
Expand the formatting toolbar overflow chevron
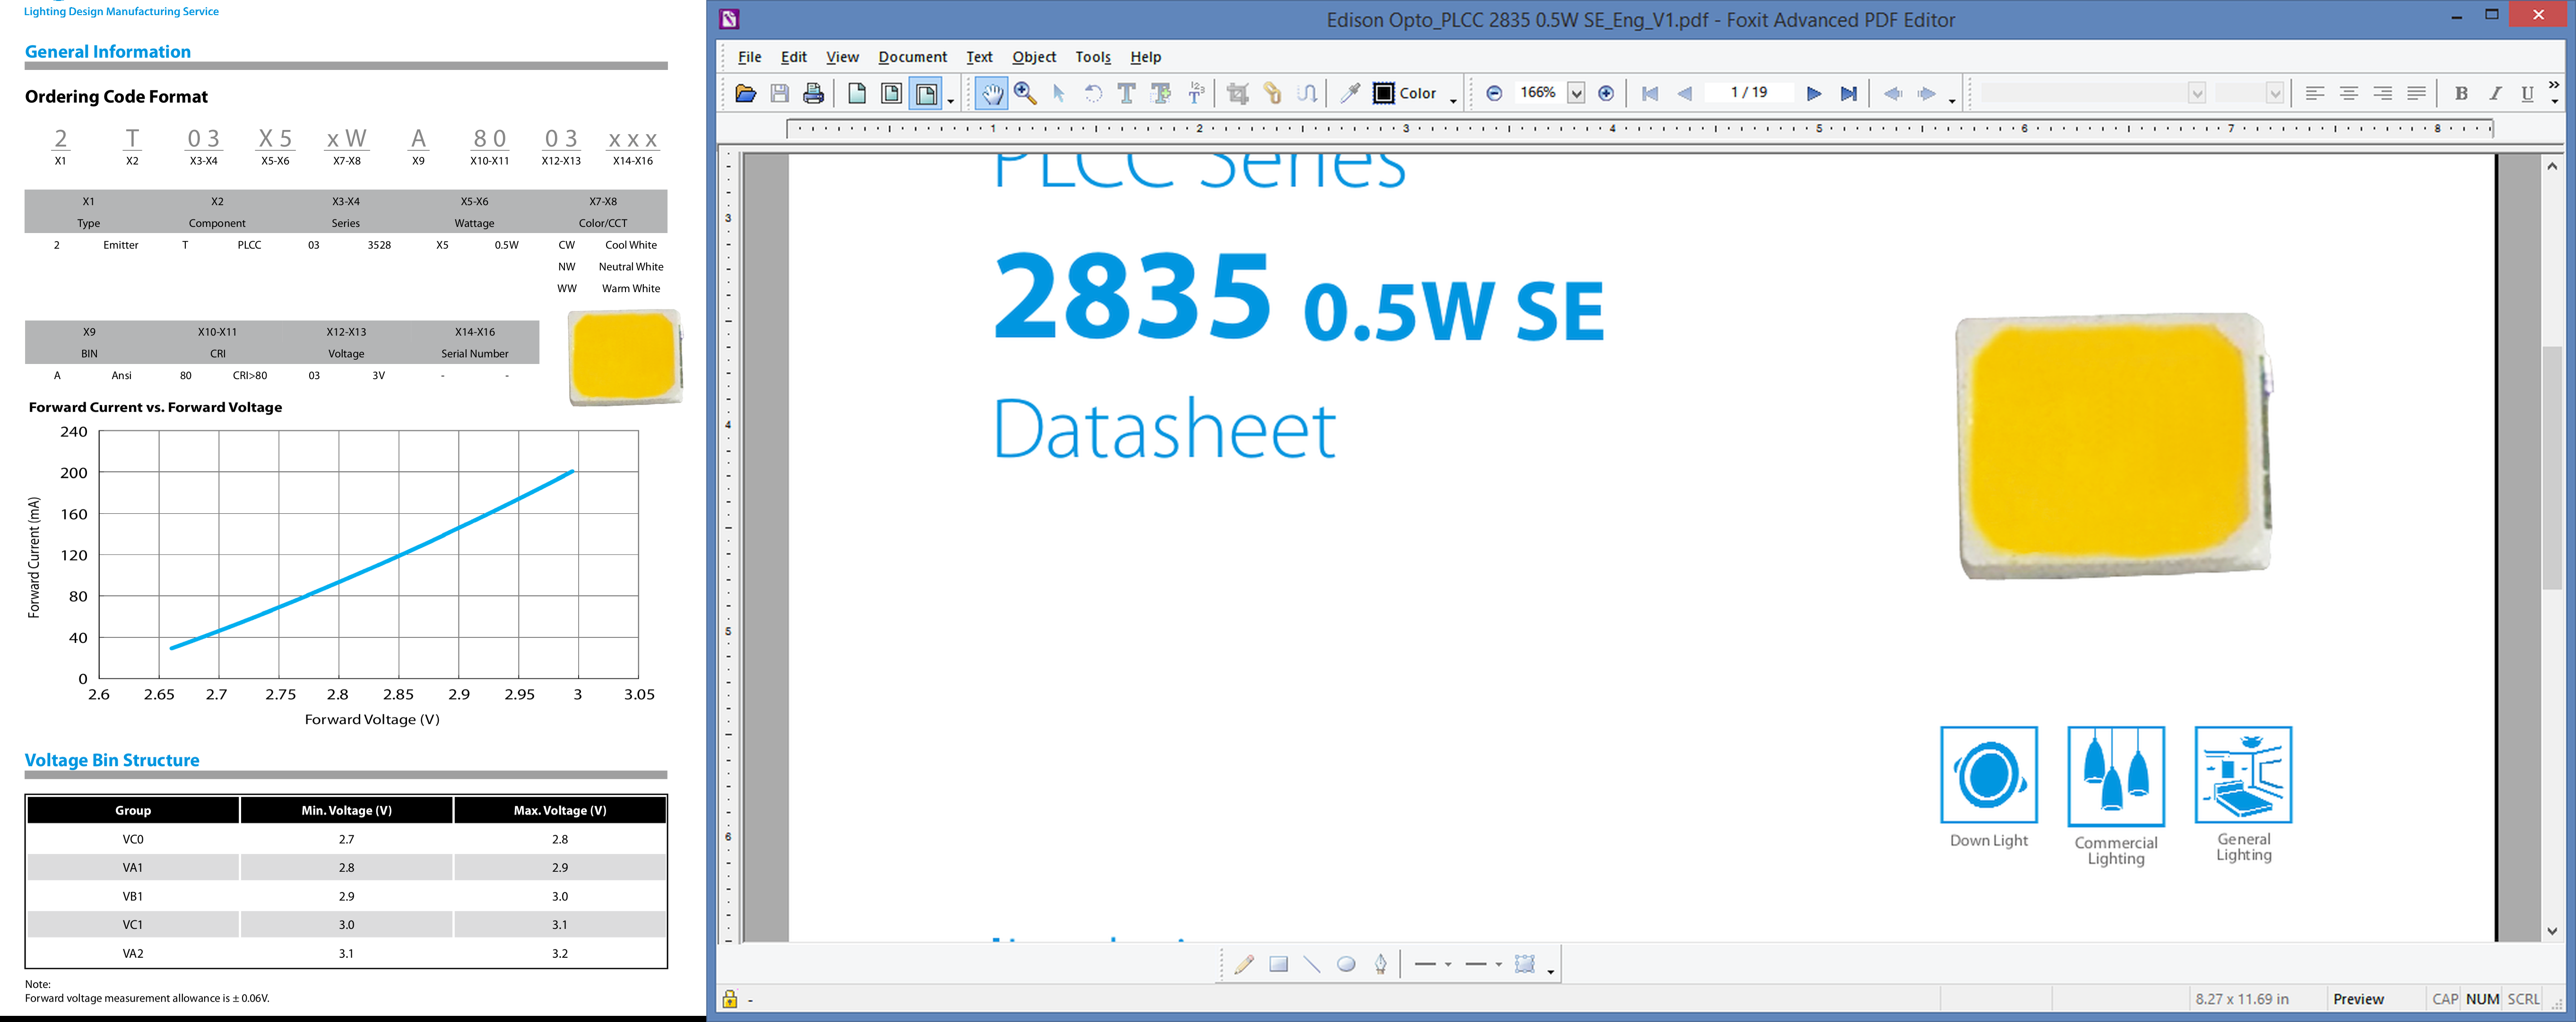click(2554, 85)
